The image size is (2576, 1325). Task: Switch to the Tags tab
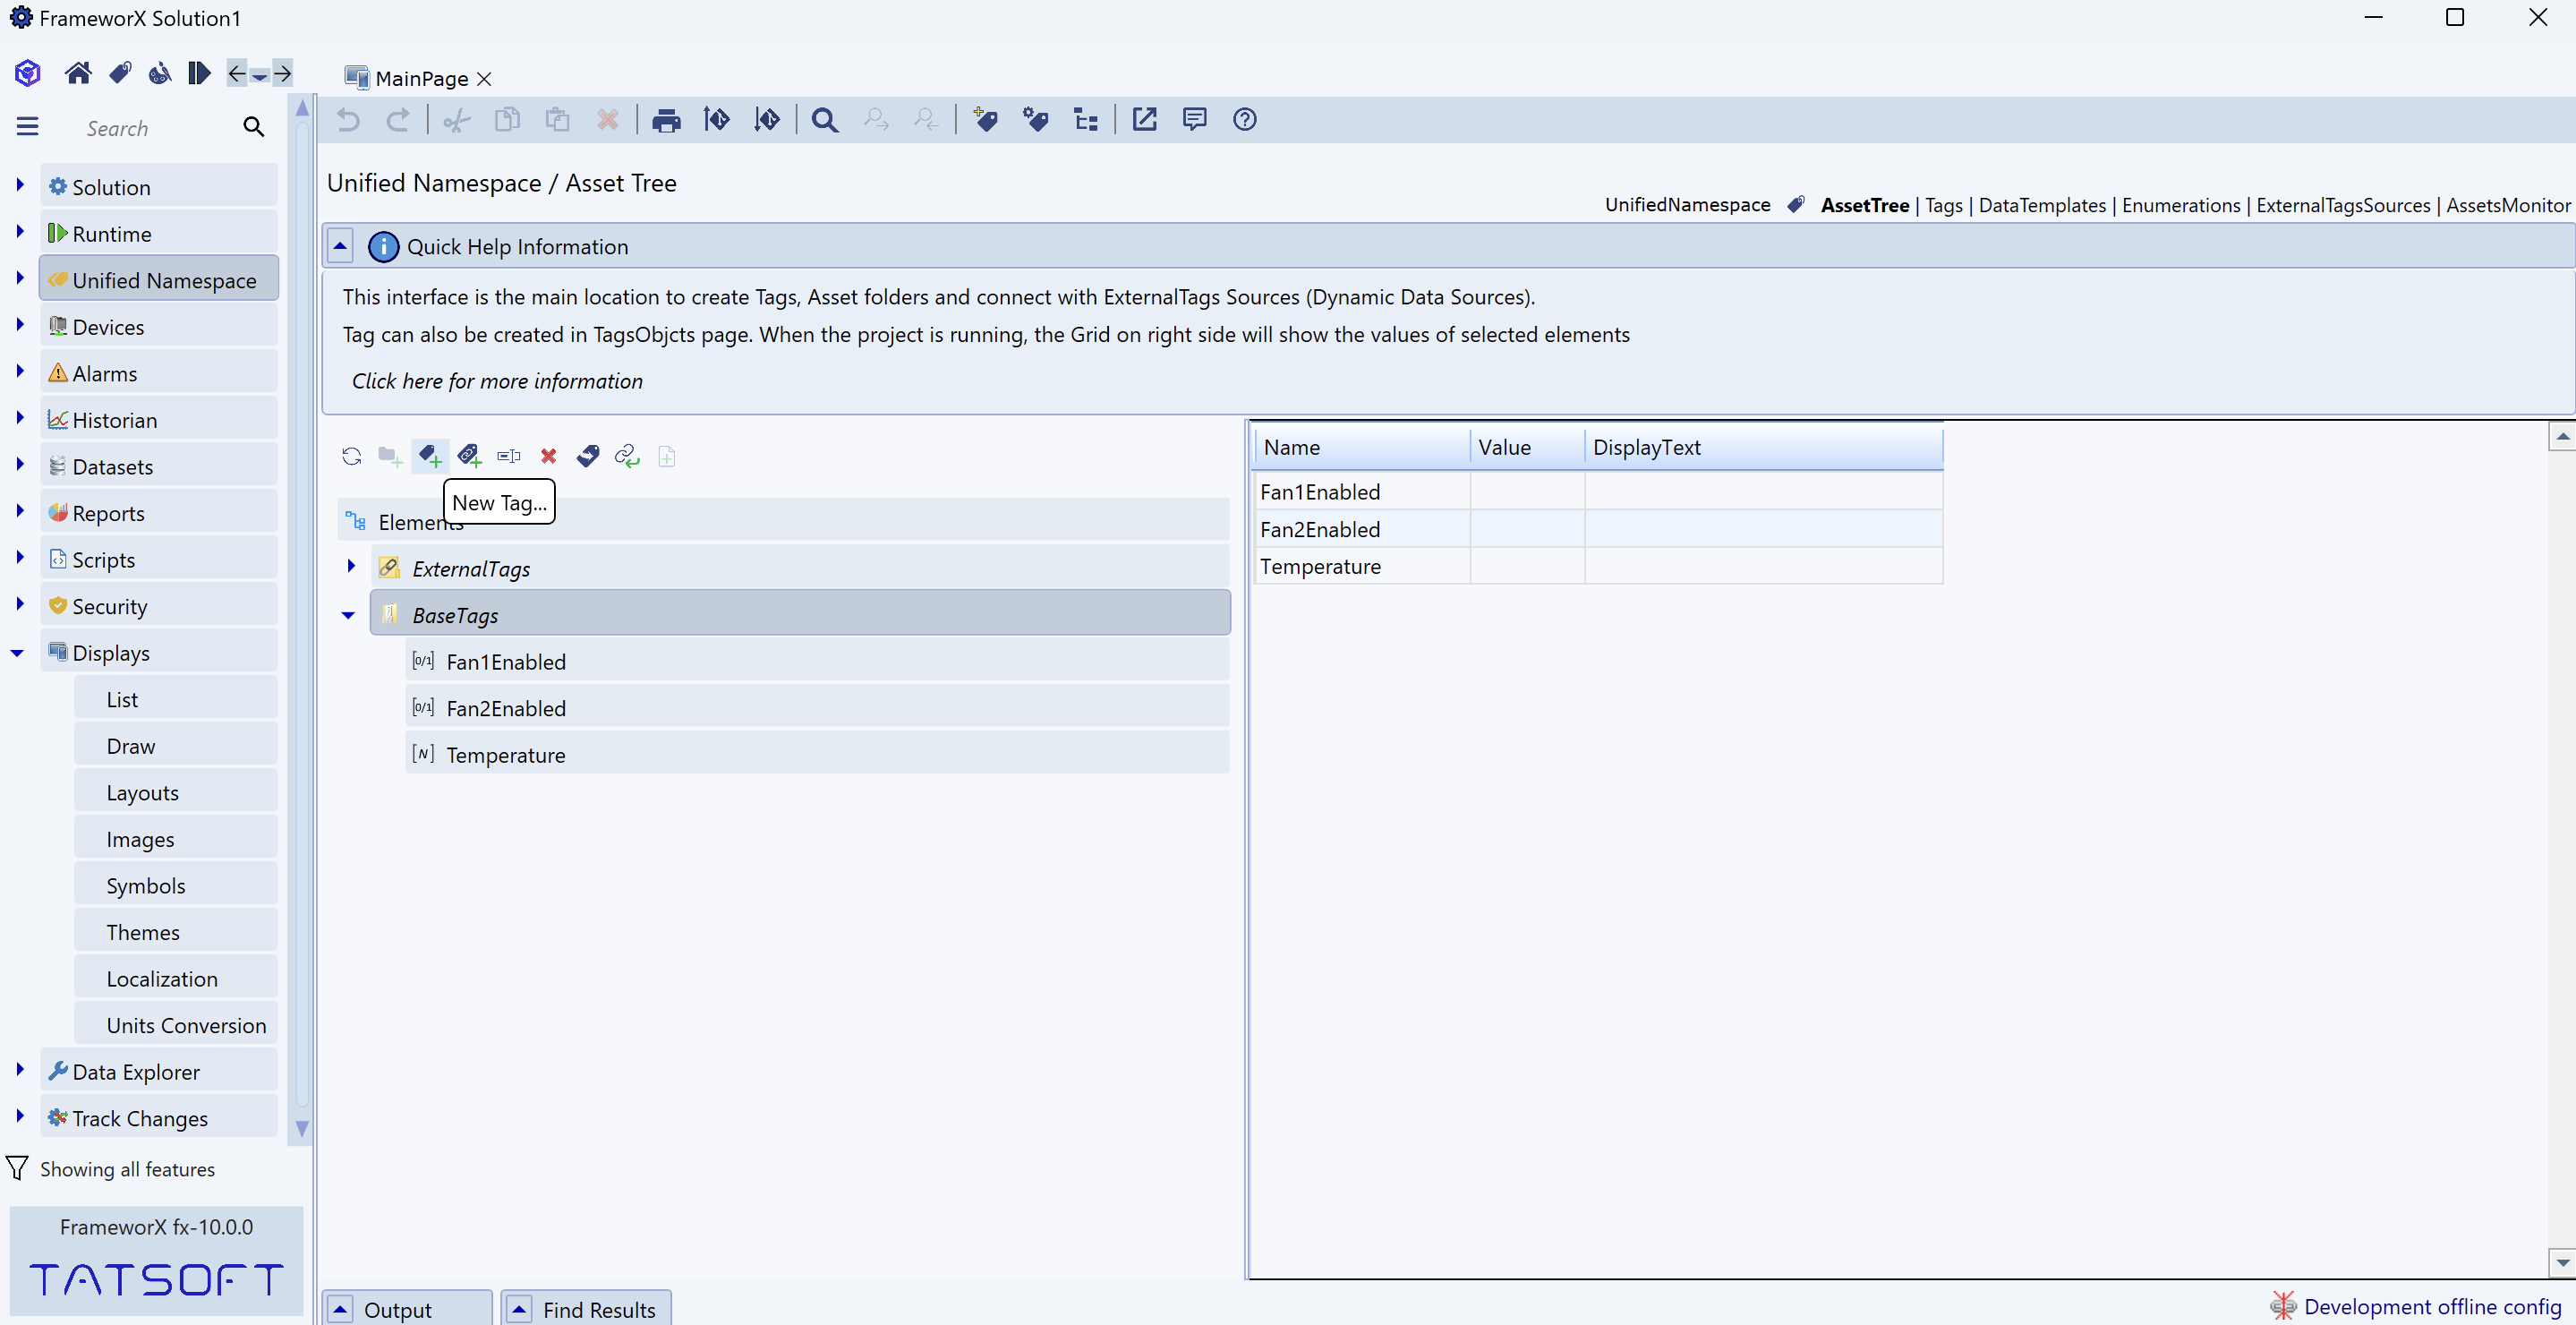(x=1944, y=205)
